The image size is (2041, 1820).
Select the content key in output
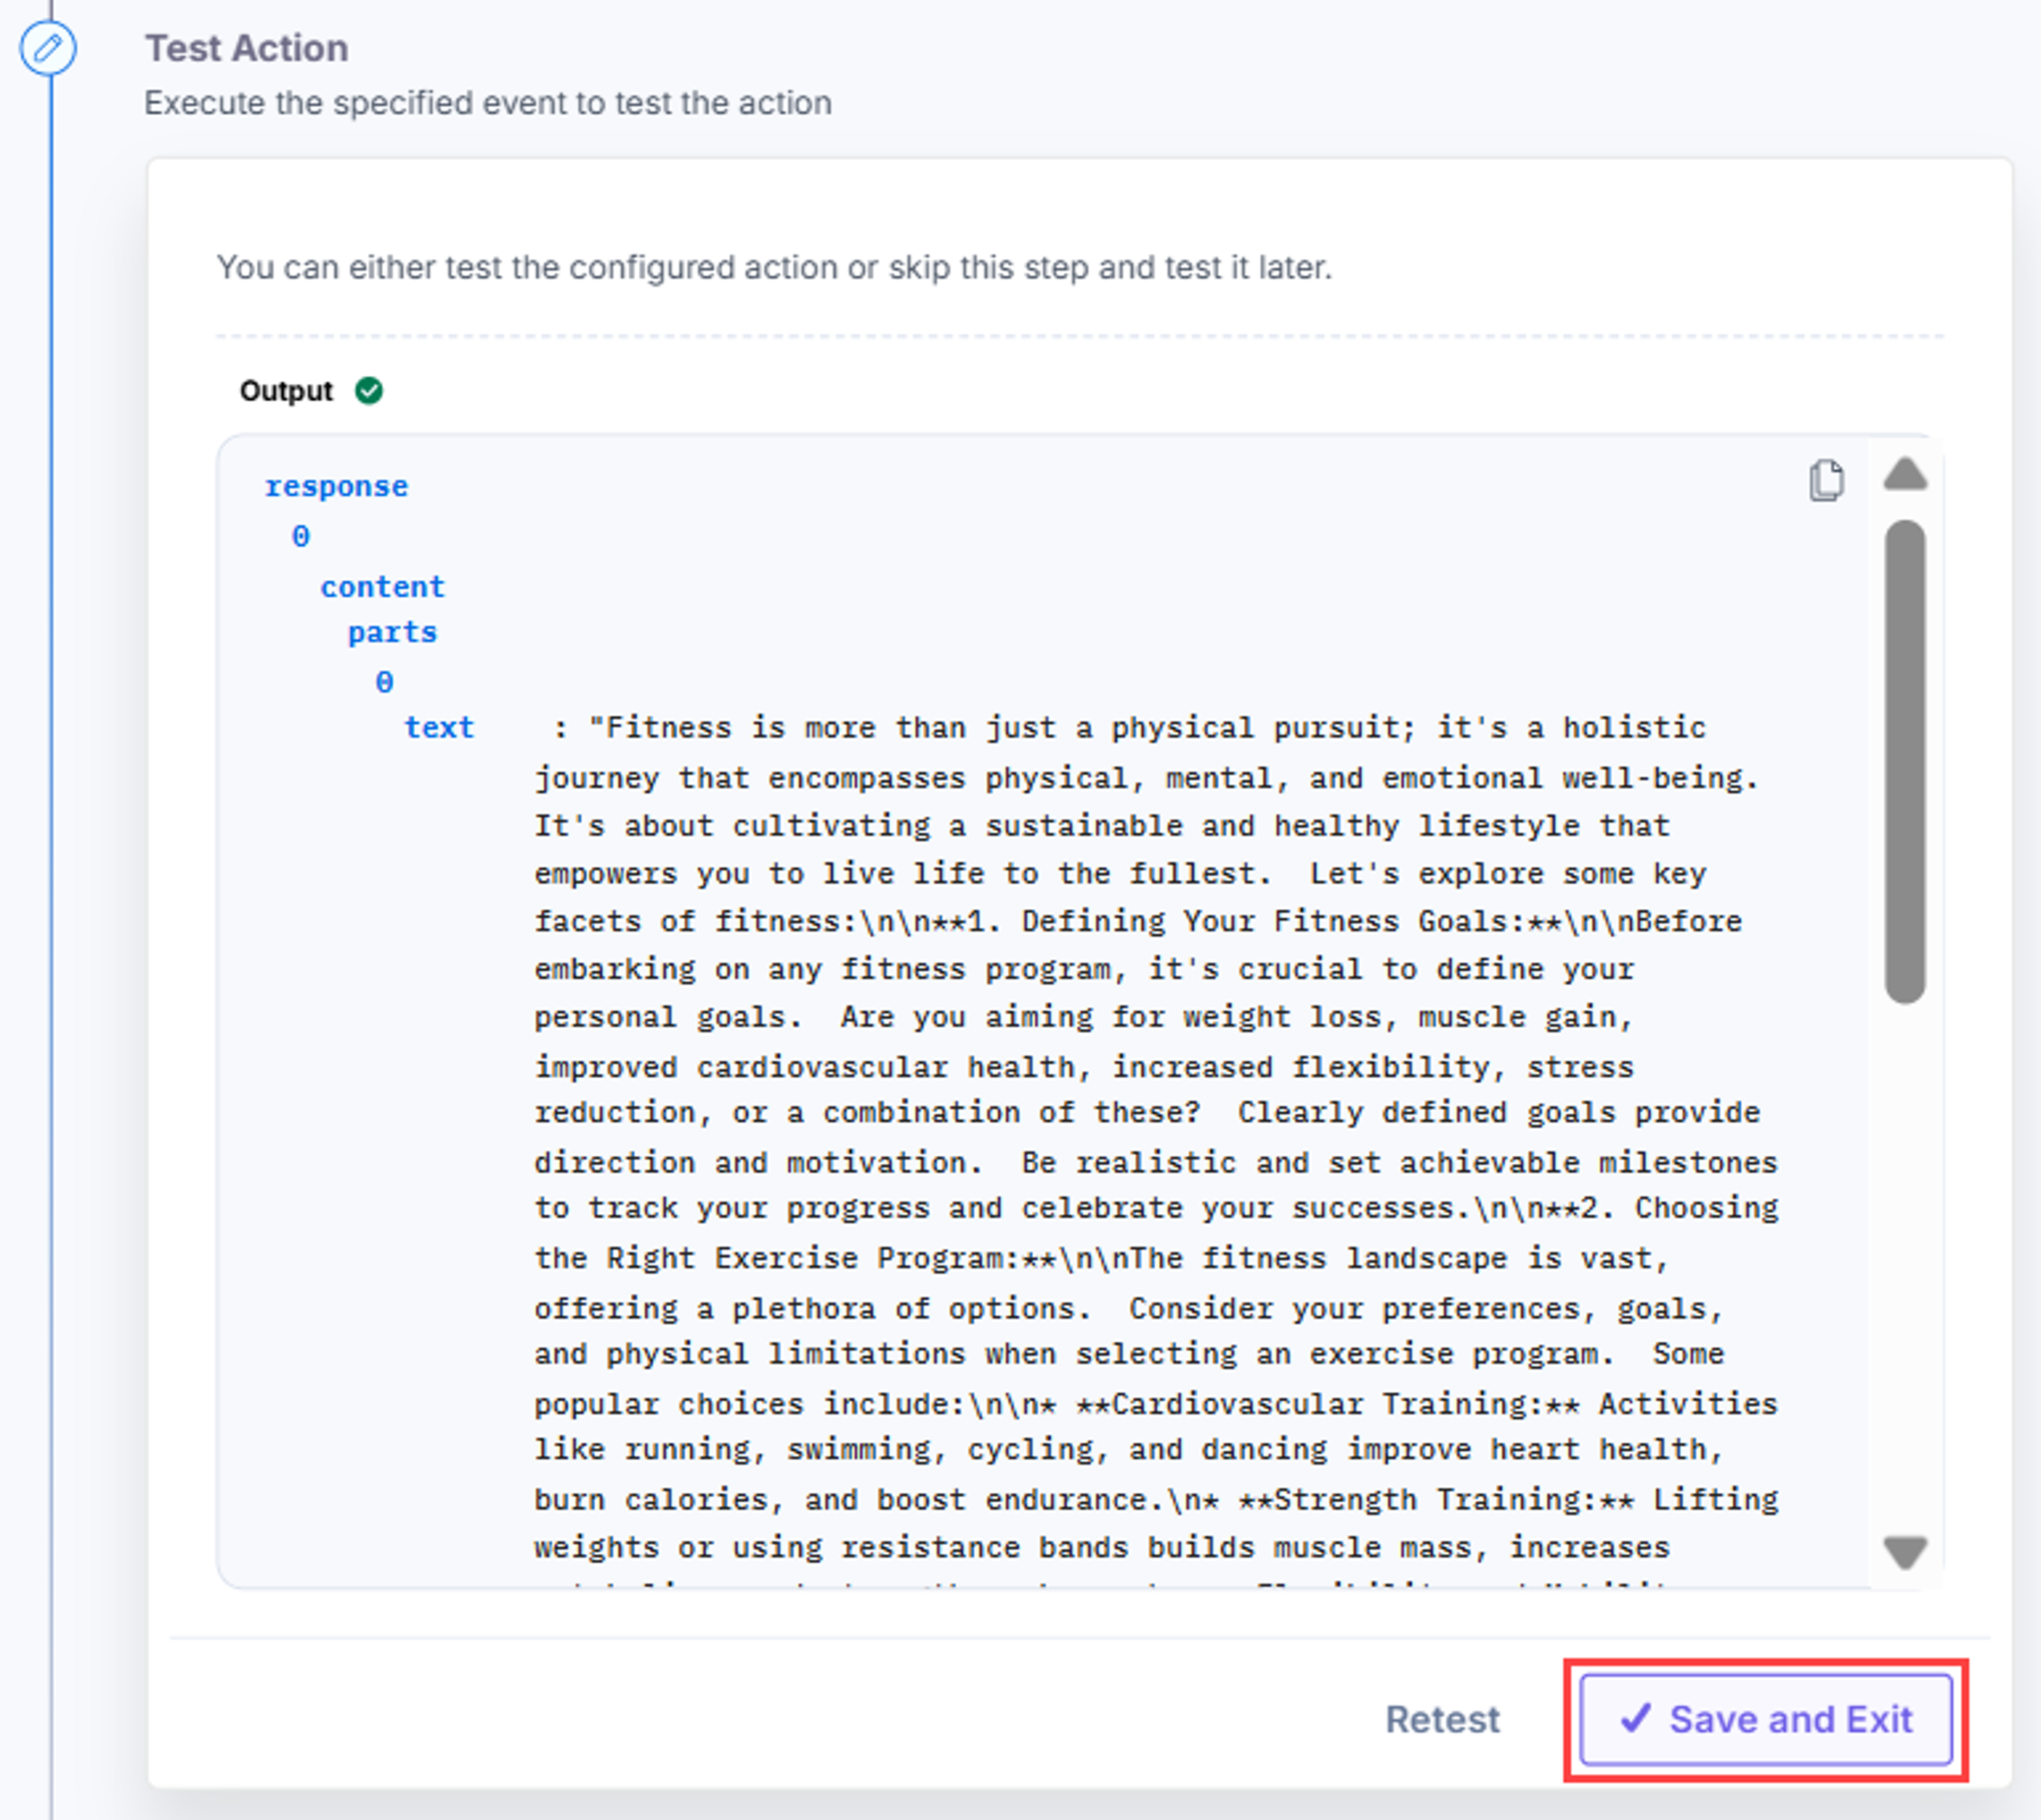383,586
